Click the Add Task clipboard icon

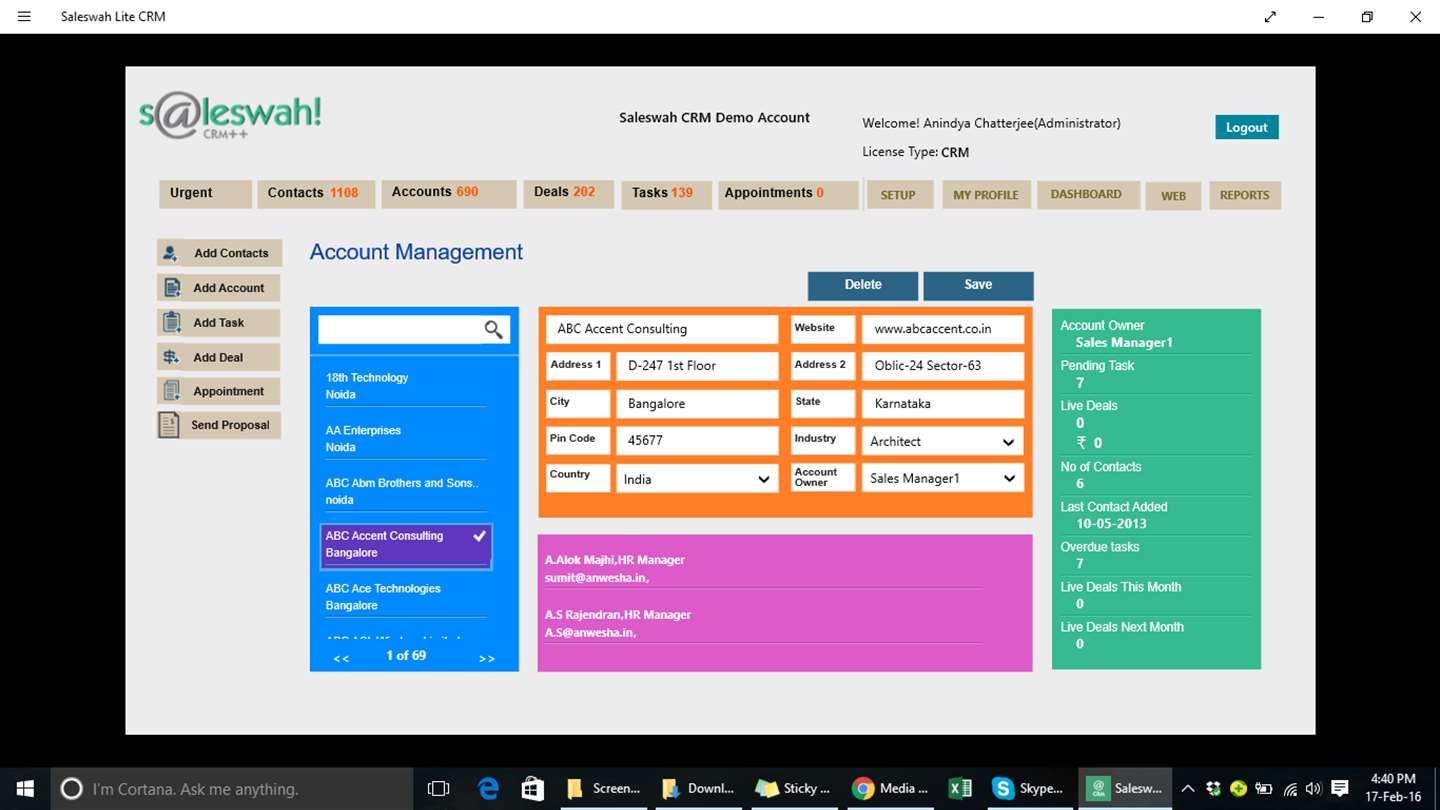171,322
